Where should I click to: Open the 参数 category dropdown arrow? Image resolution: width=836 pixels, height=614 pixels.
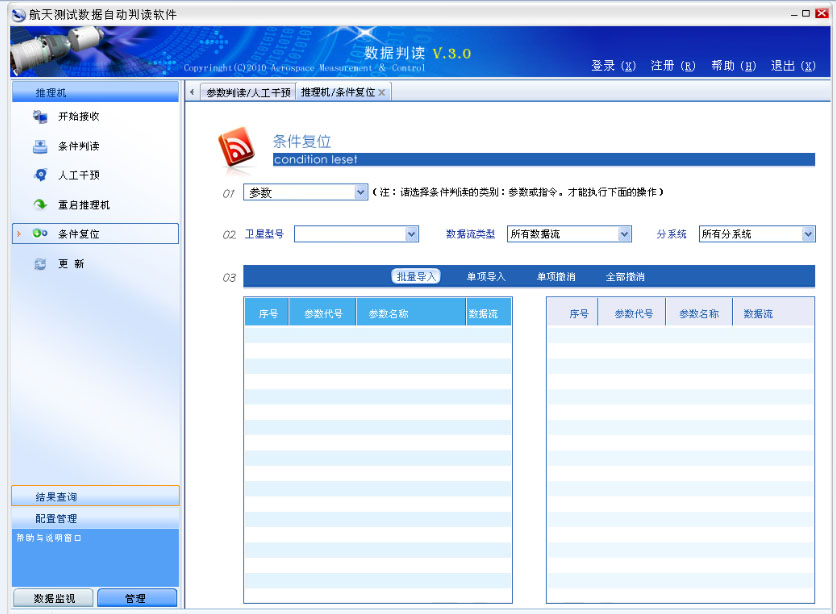point(361,192)
